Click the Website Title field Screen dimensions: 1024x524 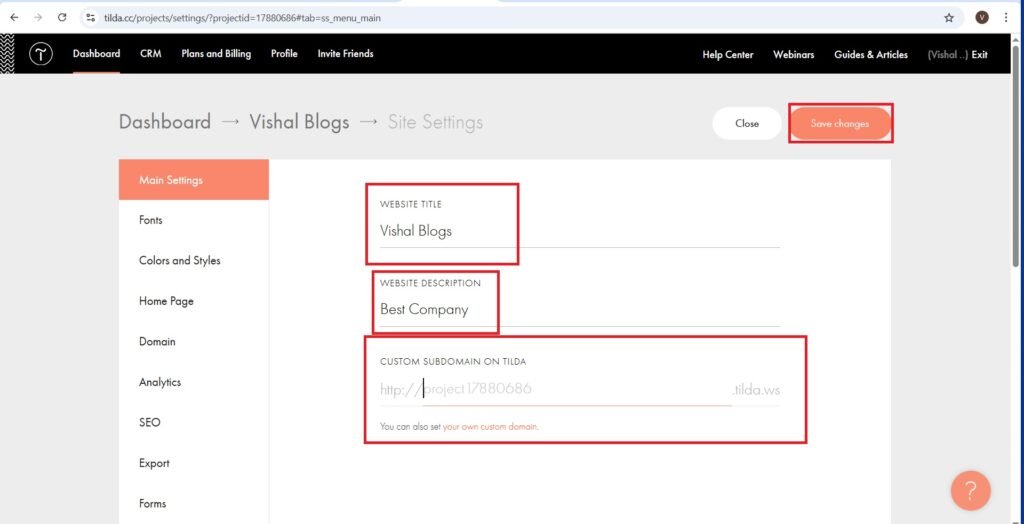579,231
